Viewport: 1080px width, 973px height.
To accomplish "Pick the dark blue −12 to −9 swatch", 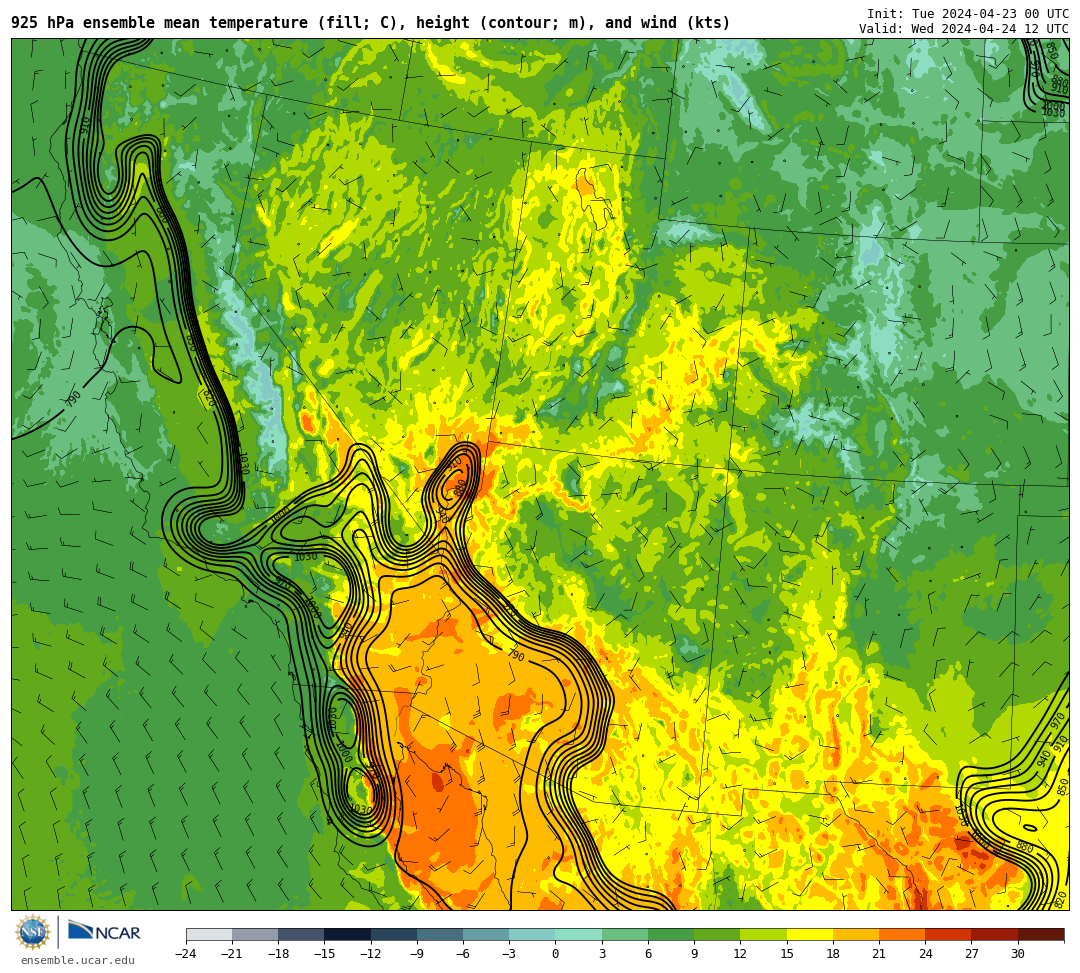I will (394, 934).
